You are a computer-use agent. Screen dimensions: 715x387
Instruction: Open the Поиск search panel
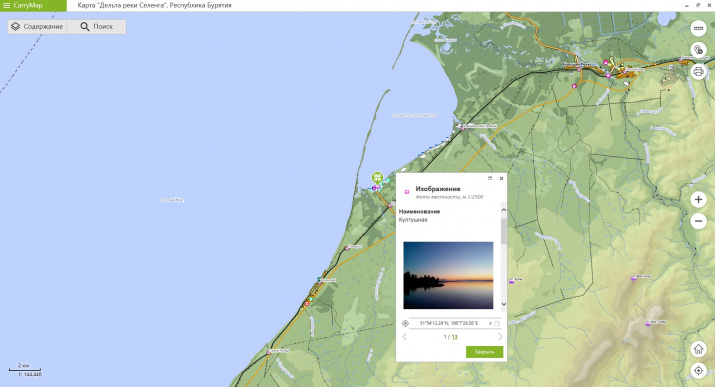tap(97, 26)
